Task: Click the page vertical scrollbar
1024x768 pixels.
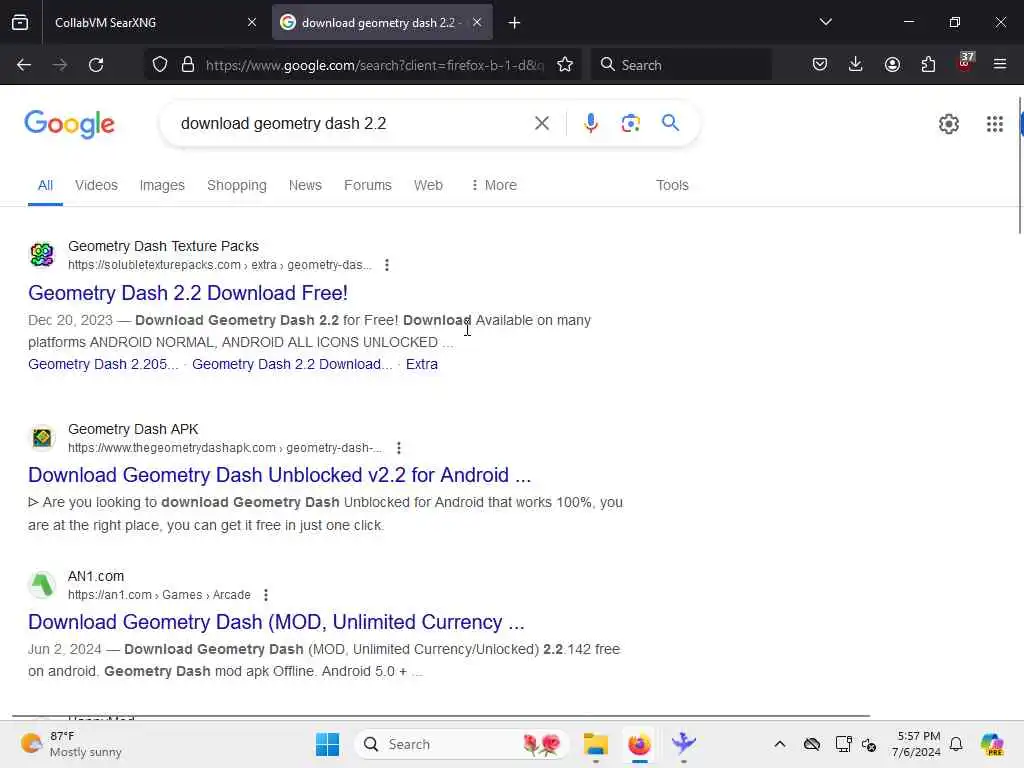Action: [1019, 165]
